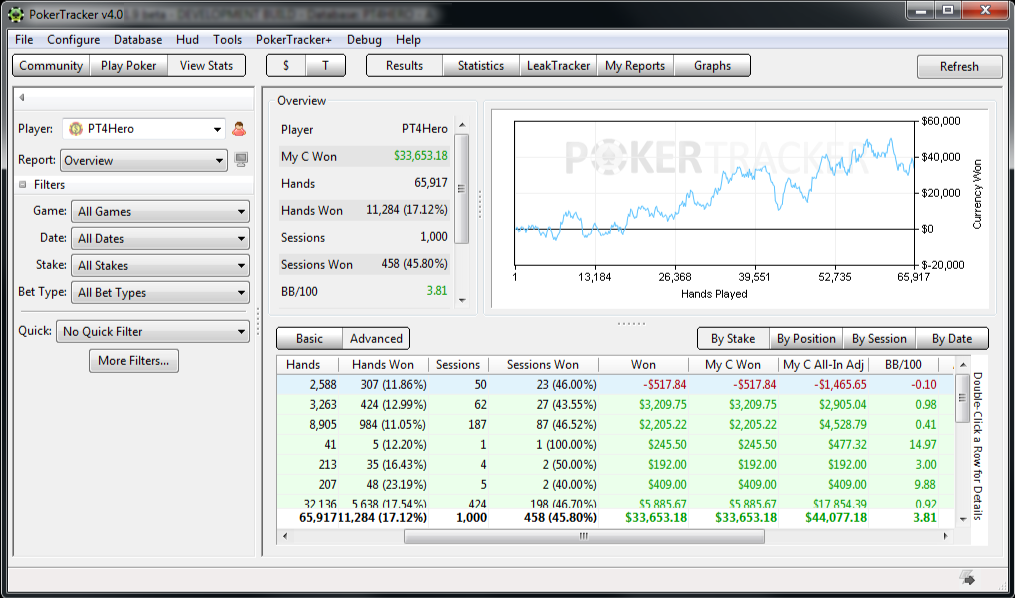Viewport: 1015px width, 598px height.
Task: Switch to the Play Poker section
Action: point(128,65)
